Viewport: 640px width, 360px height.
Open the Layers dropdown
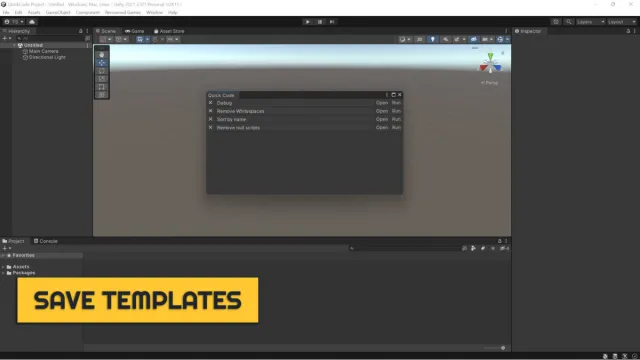click(590, 22)
